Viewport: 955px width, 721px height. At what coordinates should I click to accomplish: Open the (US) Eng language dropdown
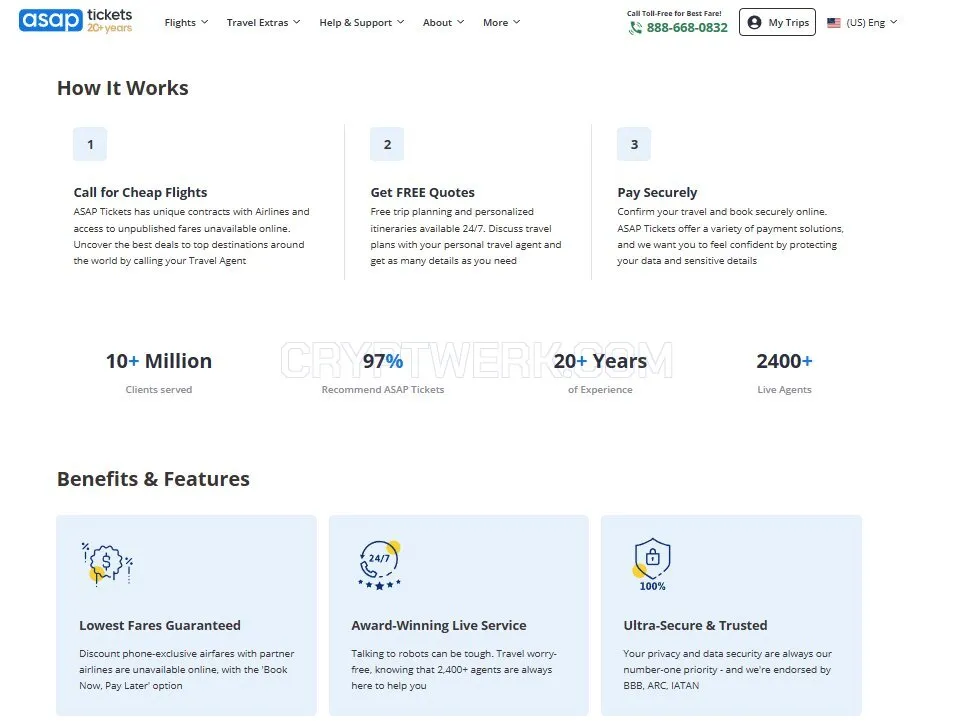pyautogui.click(x=862, y=23)
